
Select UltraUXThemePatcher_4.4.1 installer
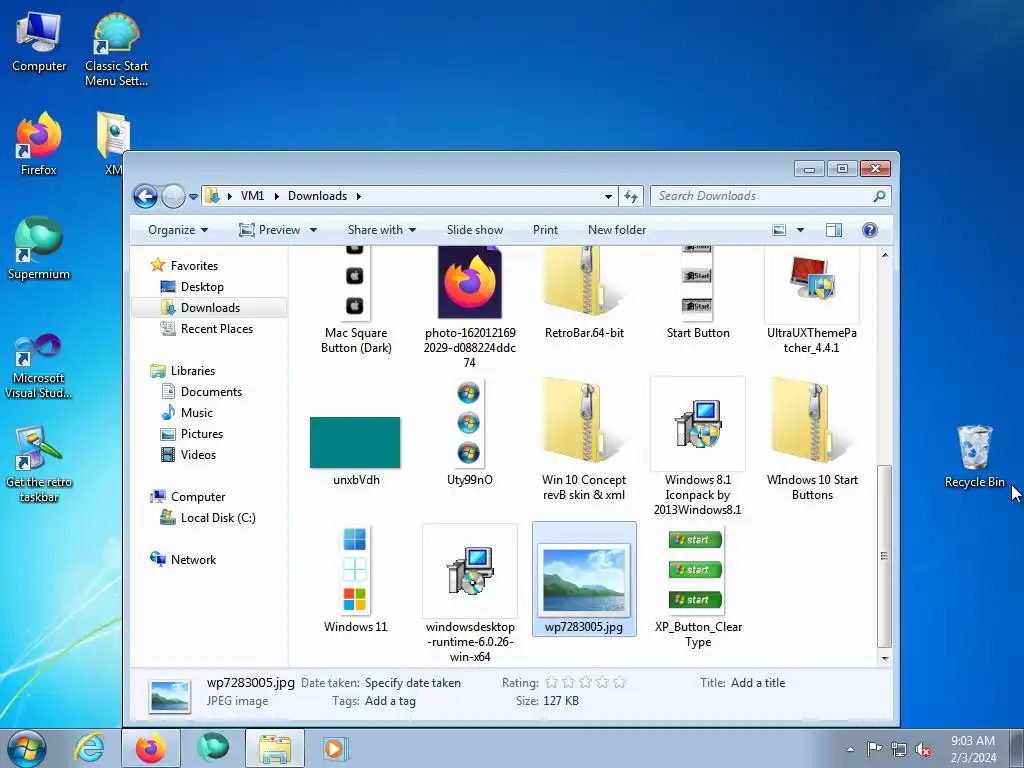pos(812,301)
